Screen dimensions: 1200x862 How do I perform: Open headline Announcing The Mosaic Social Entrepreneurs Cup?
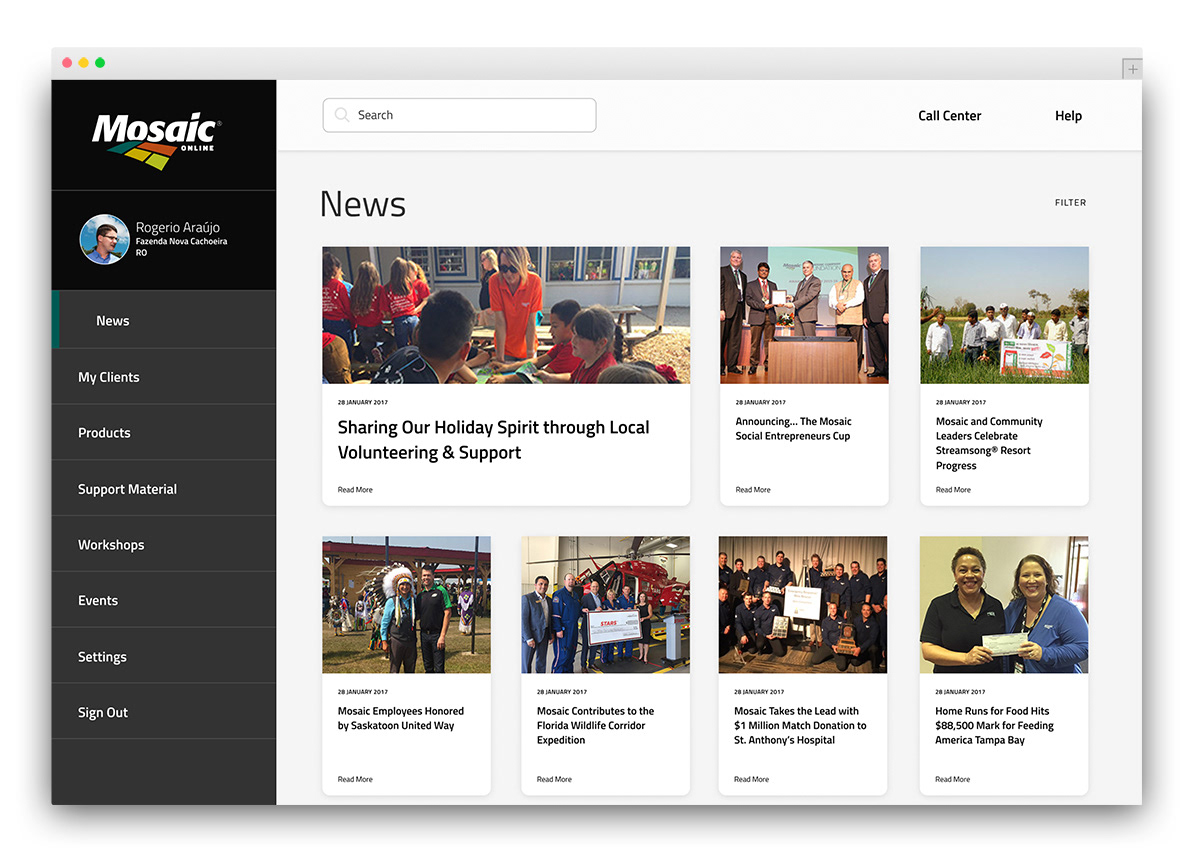(794, 429)
